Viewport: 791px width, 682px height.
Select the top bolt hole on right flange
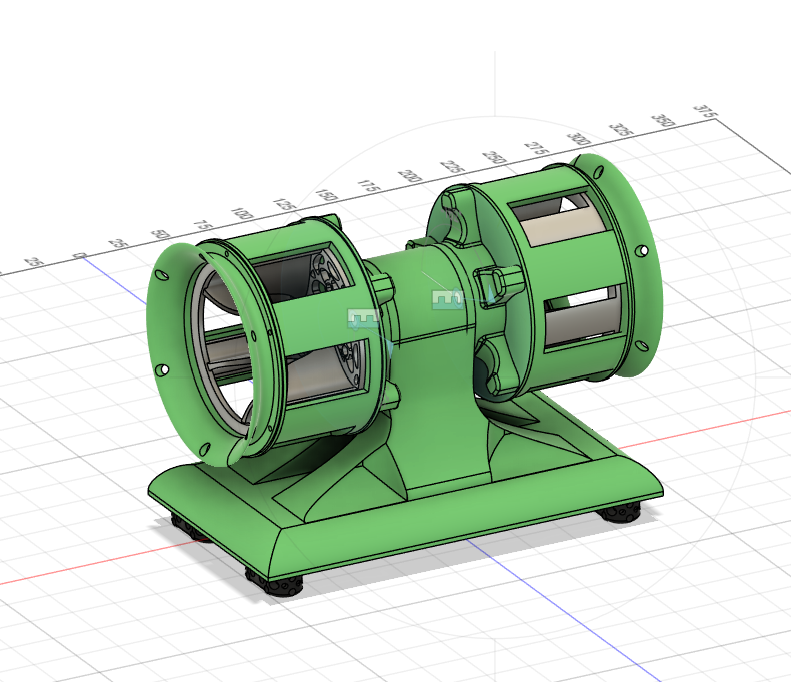point(600,172)
